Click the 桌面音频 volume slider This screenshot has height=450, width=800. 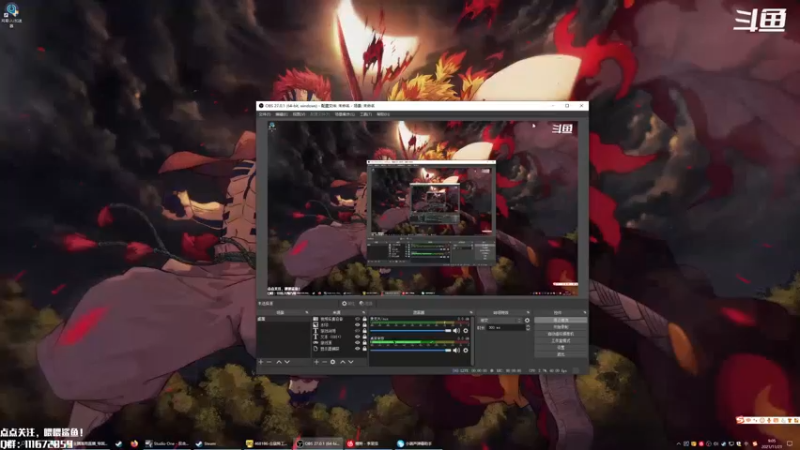[411, 350]
